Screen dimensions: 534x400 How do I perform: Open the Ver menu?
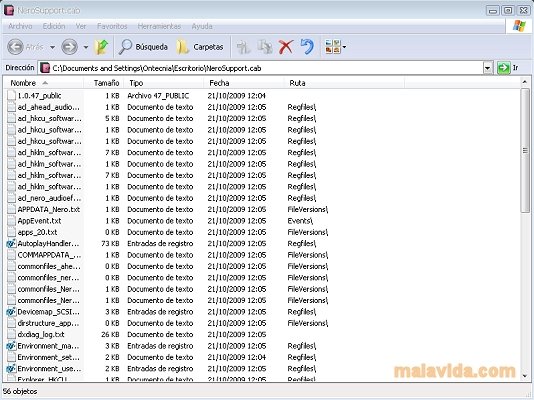pos(81,26)
